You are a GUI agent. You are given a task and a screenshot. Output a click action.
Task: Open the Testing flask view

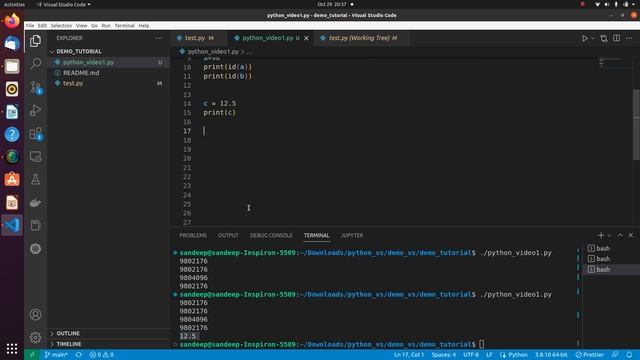point(36,180)
